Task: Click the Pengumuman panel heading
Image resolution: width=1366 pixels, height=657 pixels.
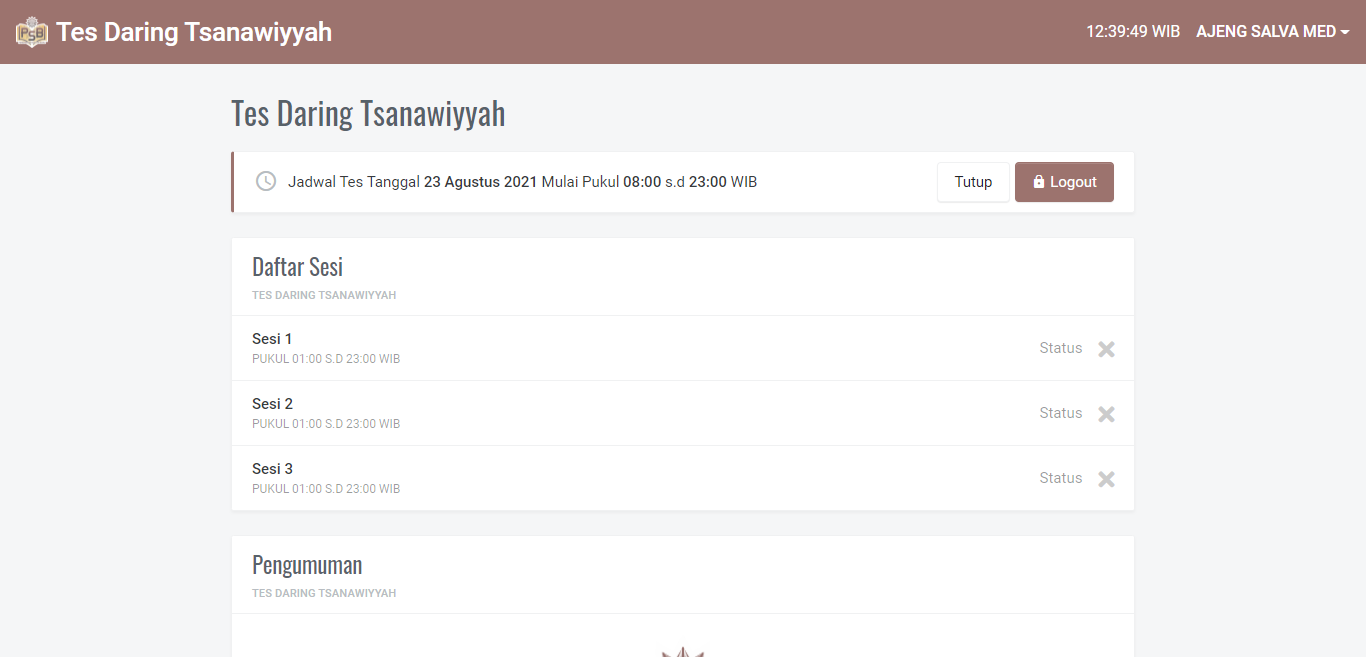Action: point(307,565)
